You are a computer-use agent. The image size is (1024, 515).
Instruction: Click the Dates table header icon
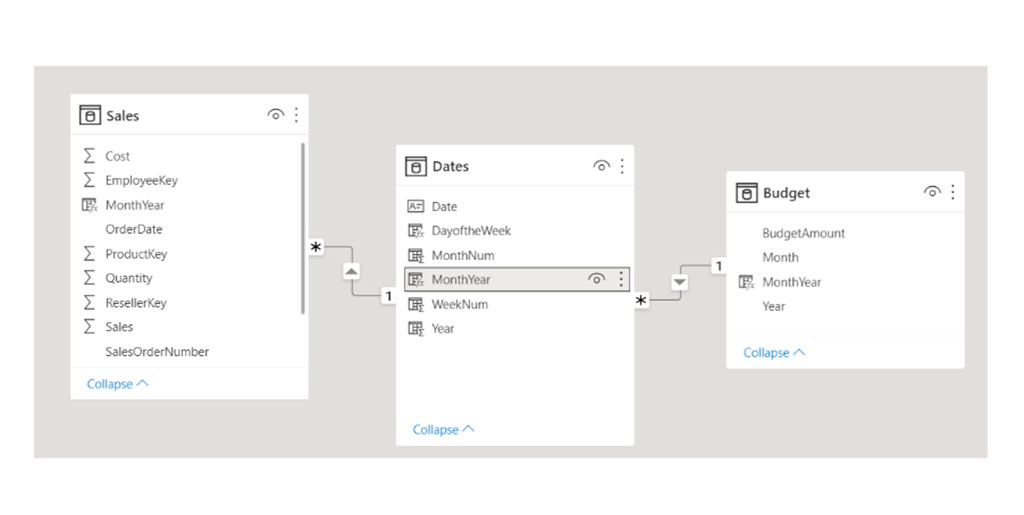coord(416,167)
